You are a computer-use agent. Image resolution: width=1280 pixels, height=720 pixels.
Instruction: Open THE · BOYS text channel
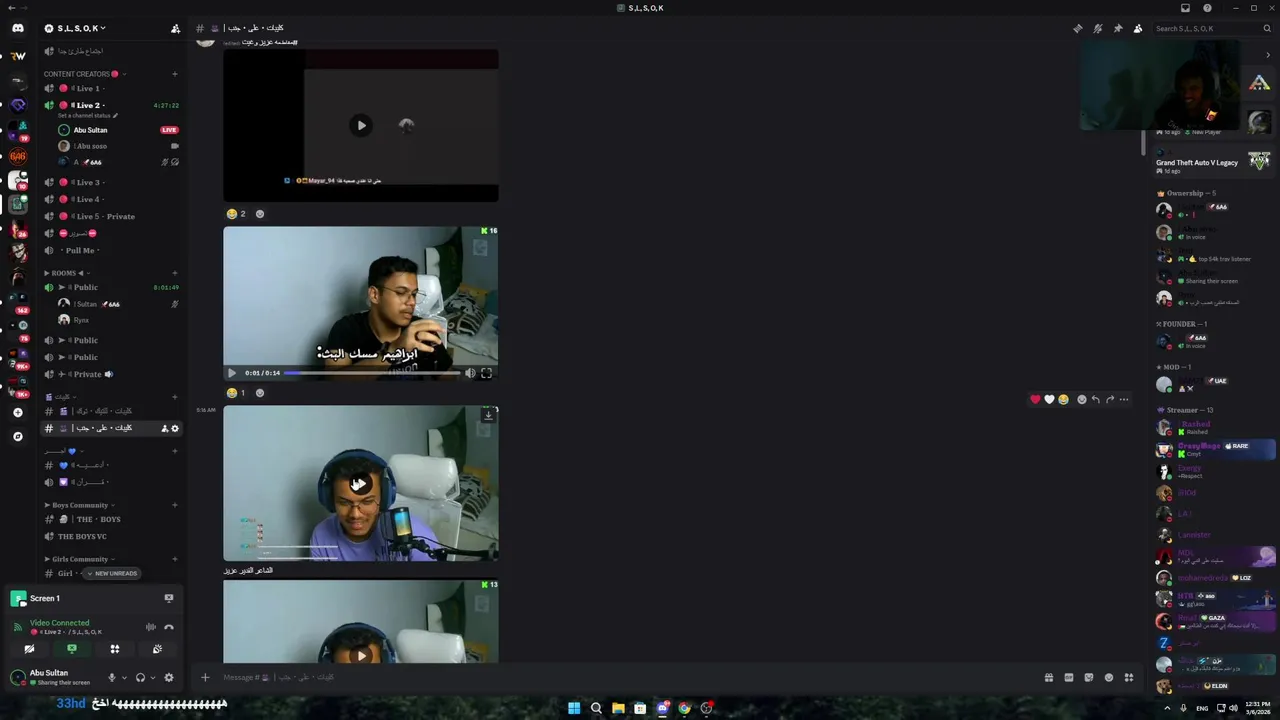111,519
